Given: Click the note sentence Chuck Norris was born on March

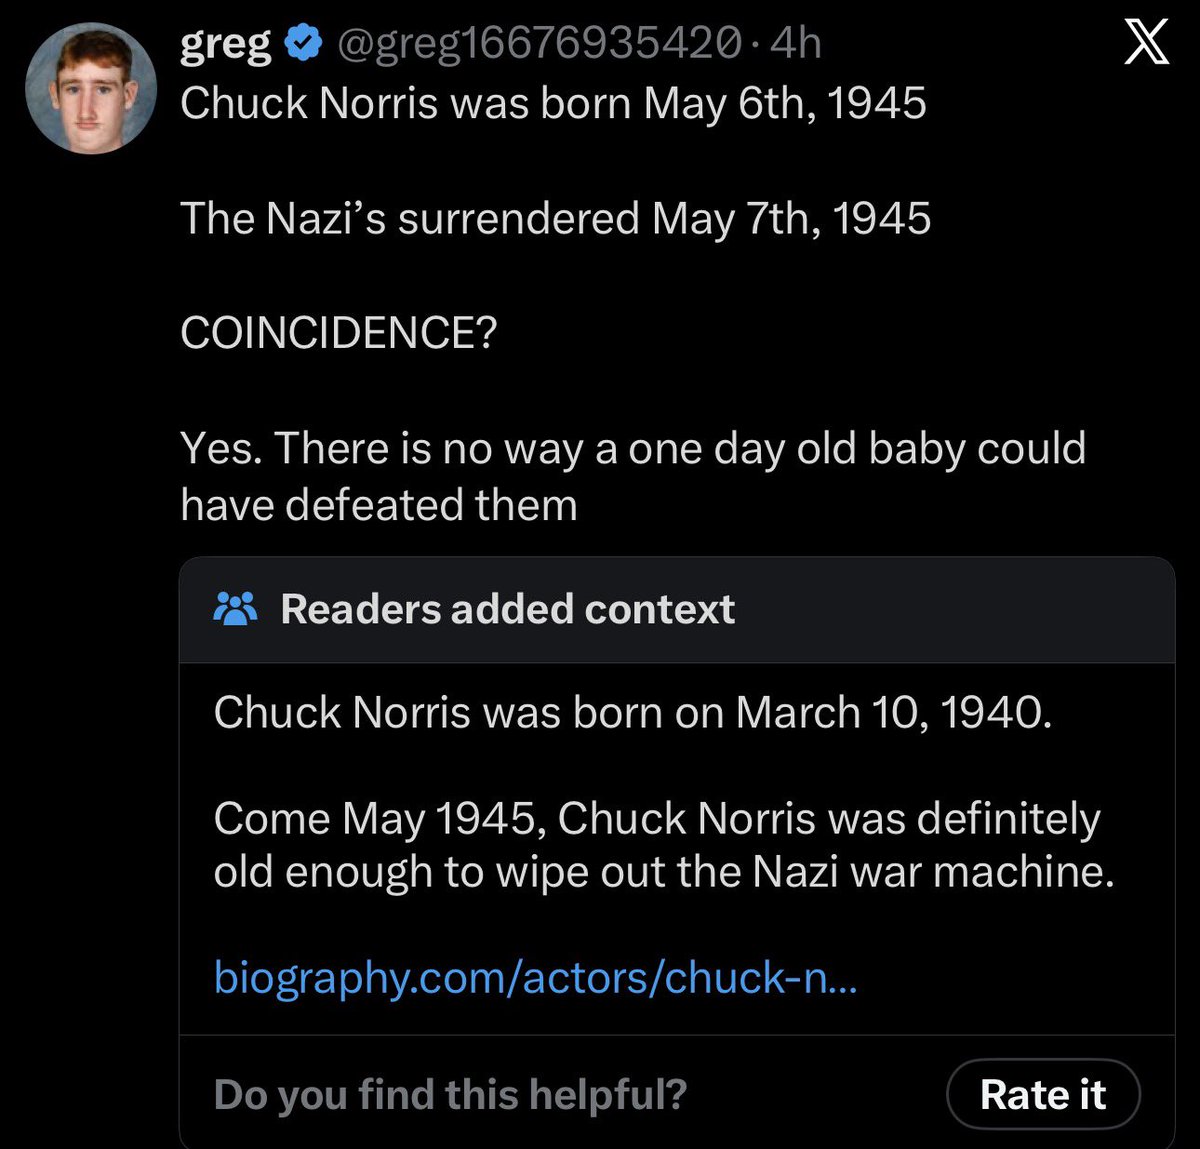Looking at the screenshot, I should pyautogui.click(x=632, y=712).
